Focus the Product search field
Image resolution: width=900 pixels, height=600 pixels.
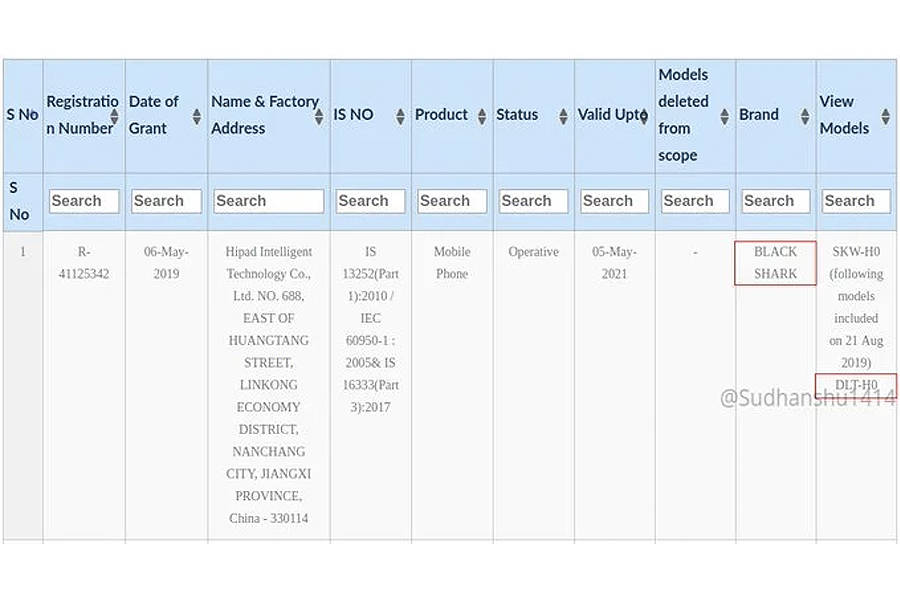point(452,201)
